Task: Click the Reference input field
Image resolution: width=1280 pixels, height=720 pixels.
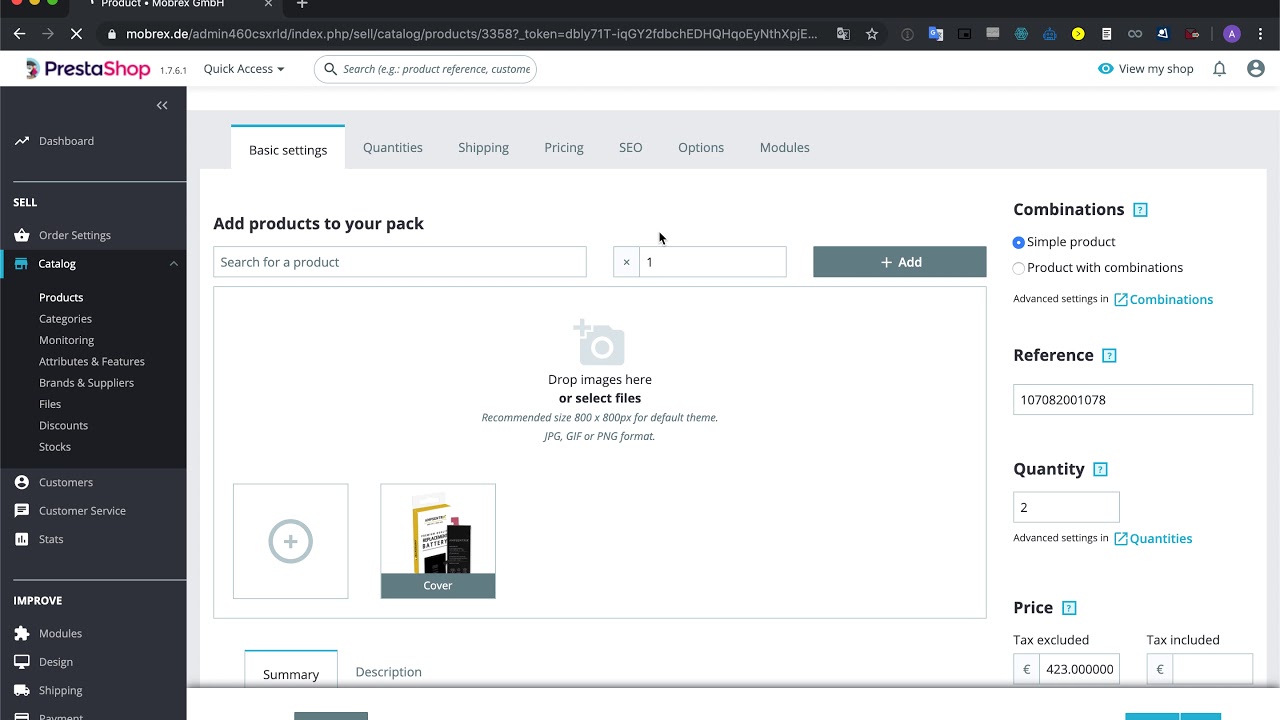Action: tap(1133, 400)
